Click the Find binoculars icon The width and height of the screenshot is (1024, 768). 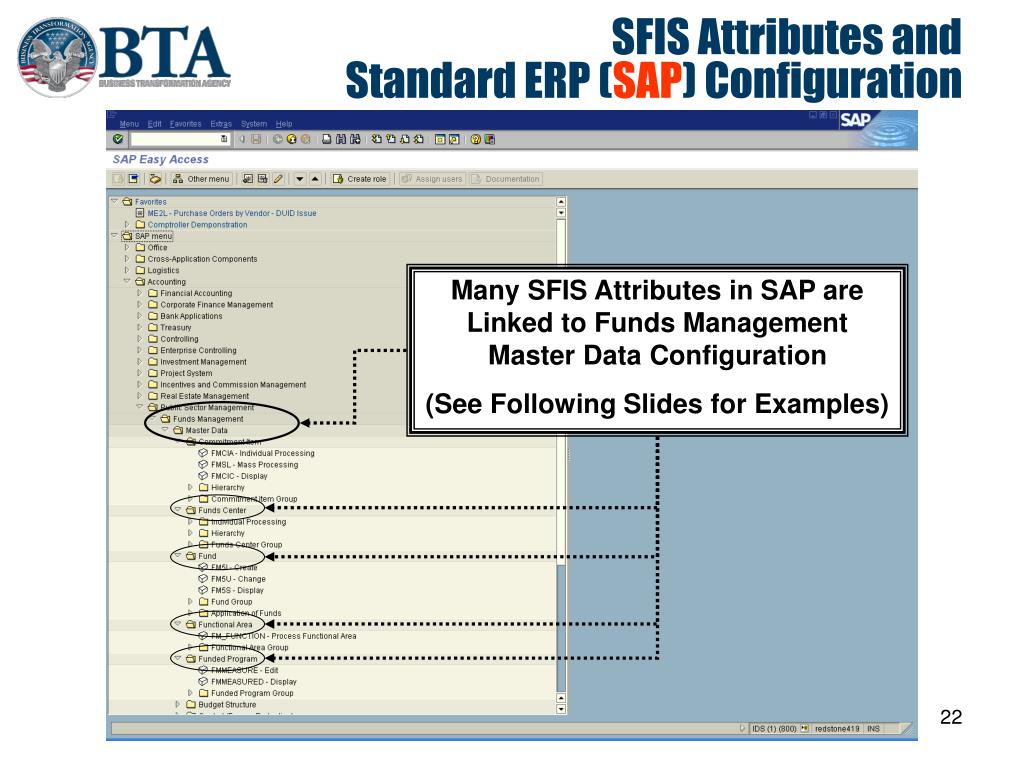point(341,139)
